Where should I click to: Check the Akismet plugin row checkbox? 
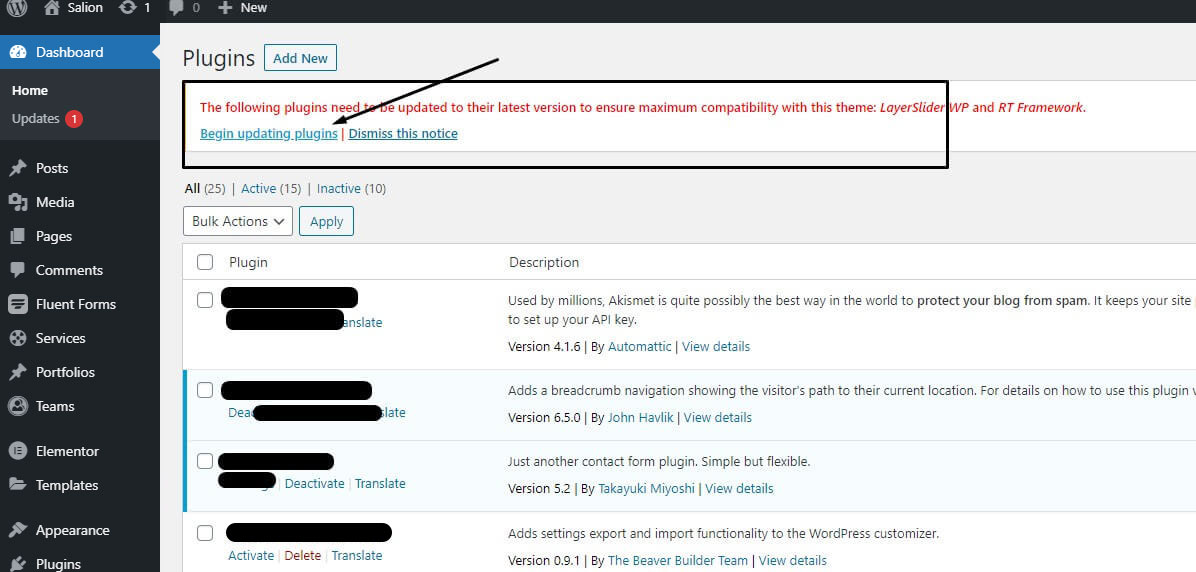(204, 300)
